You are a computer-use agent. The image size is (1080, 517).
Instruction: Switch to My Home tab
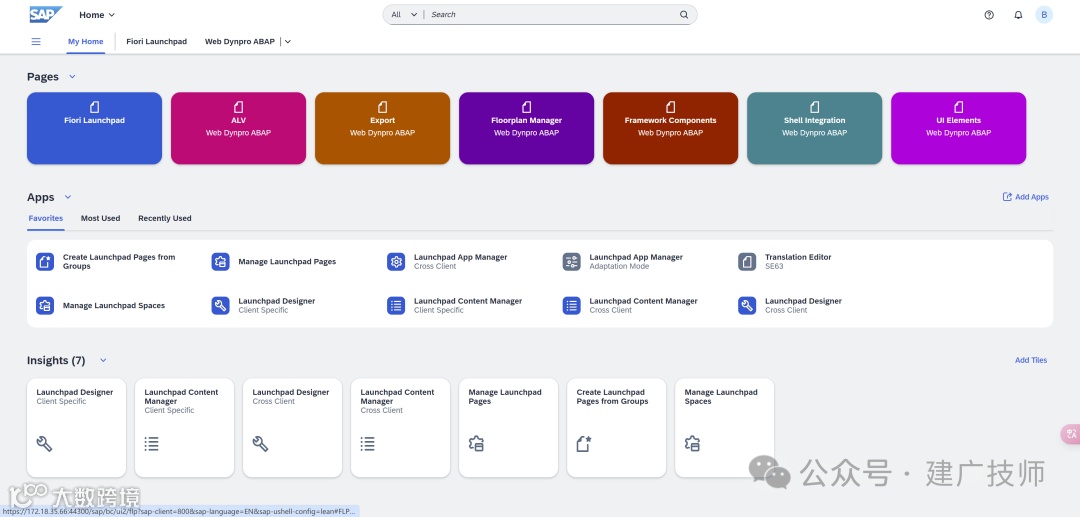point(85,41)
